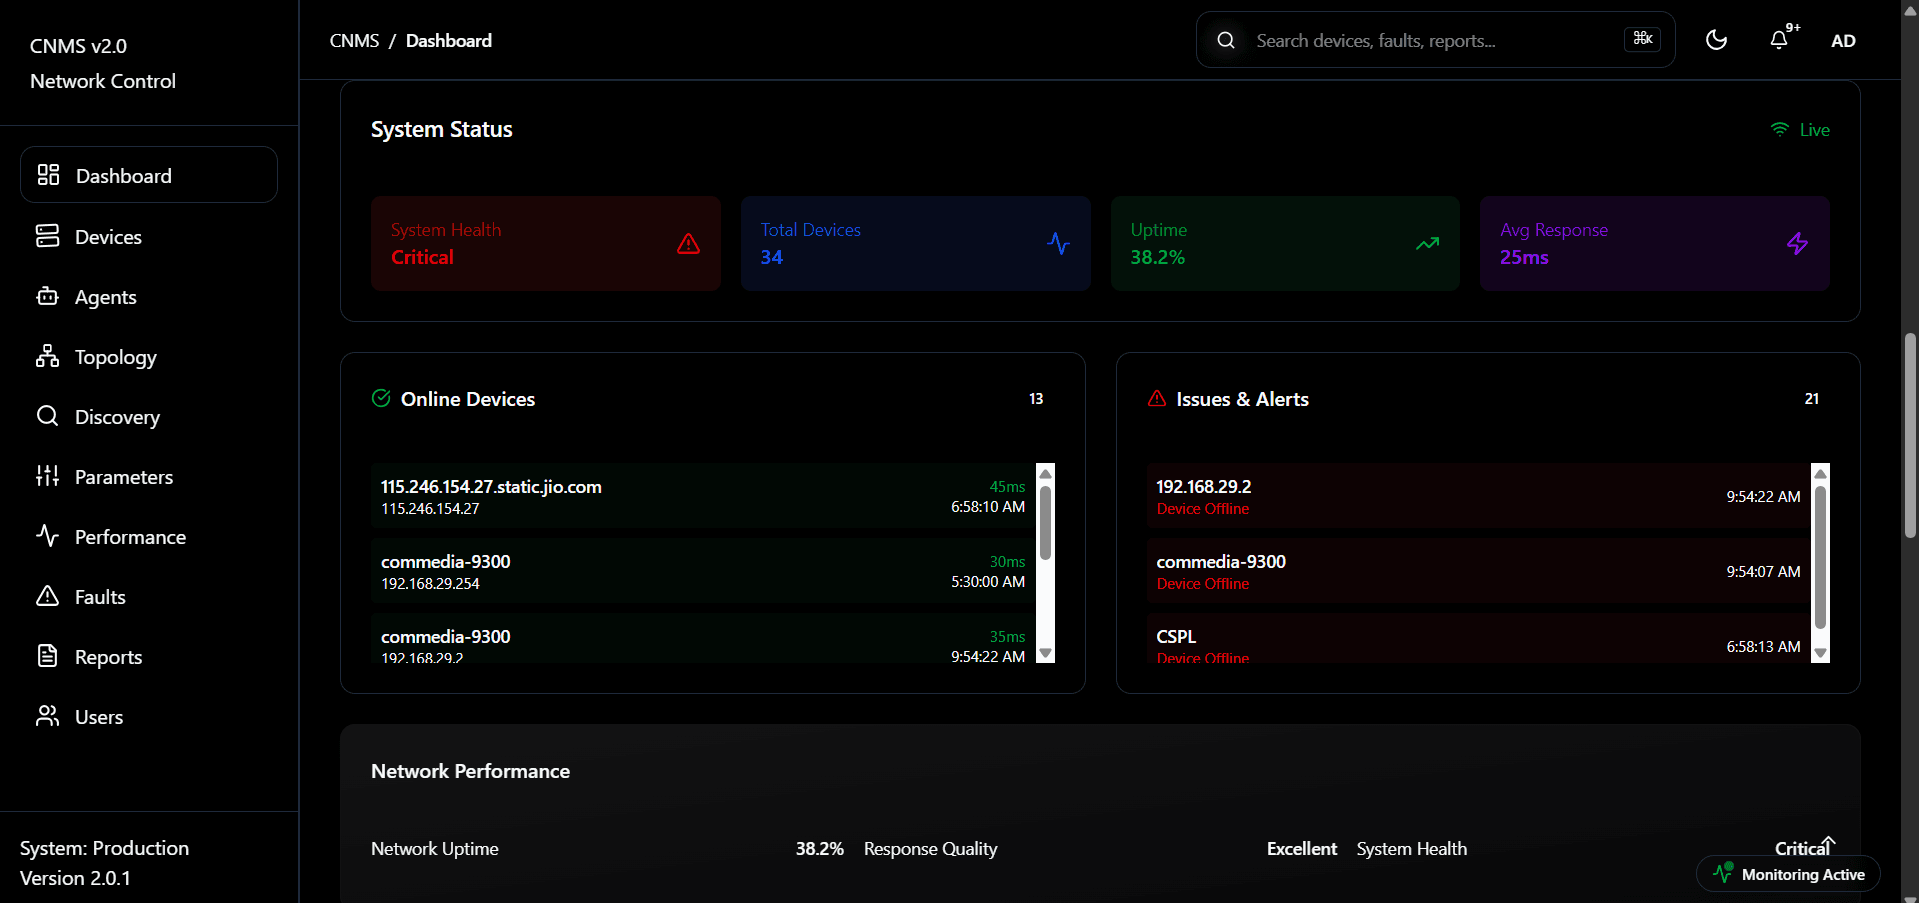The height and width of the screenshot is (903, 1919).
Task: Open Devices page from sidebar
Action: 108,237
